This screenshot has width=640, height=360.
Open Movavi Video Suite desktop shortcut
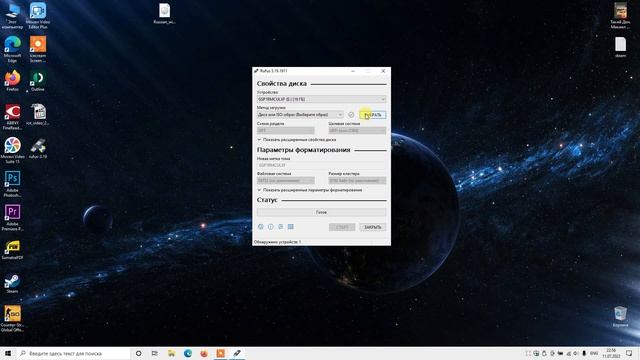pos(12,150)
